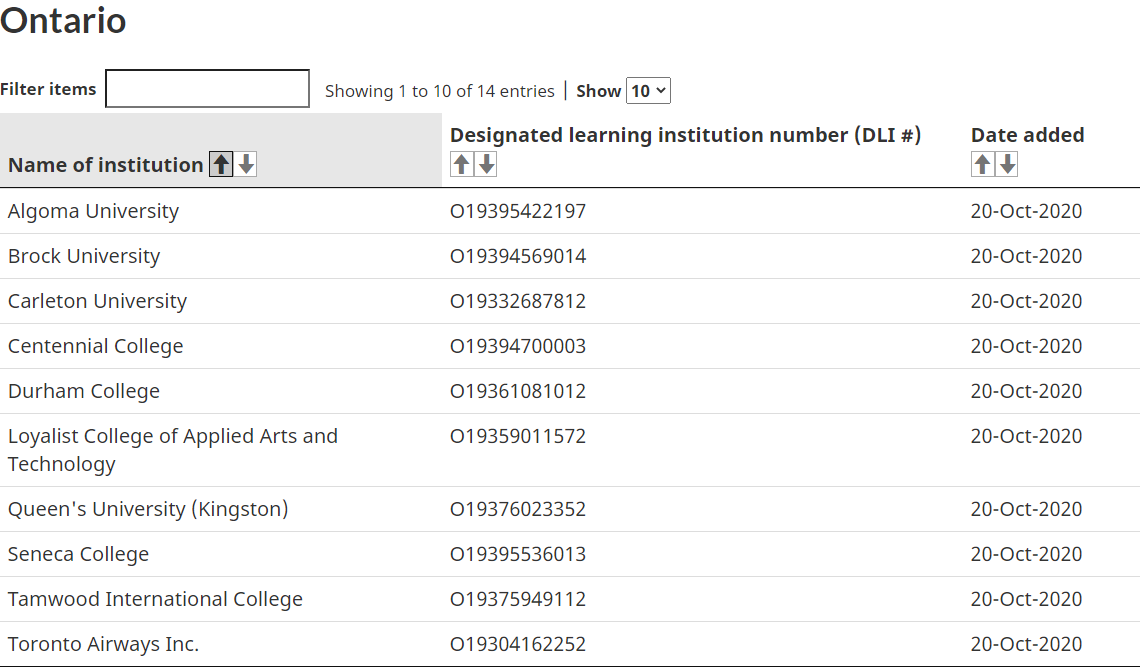Click DLI number O19376023352

coord(518,509)
